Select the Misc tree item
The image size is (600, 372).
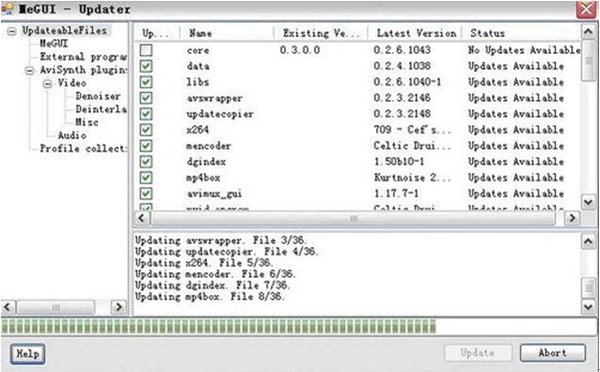(87, 122)
